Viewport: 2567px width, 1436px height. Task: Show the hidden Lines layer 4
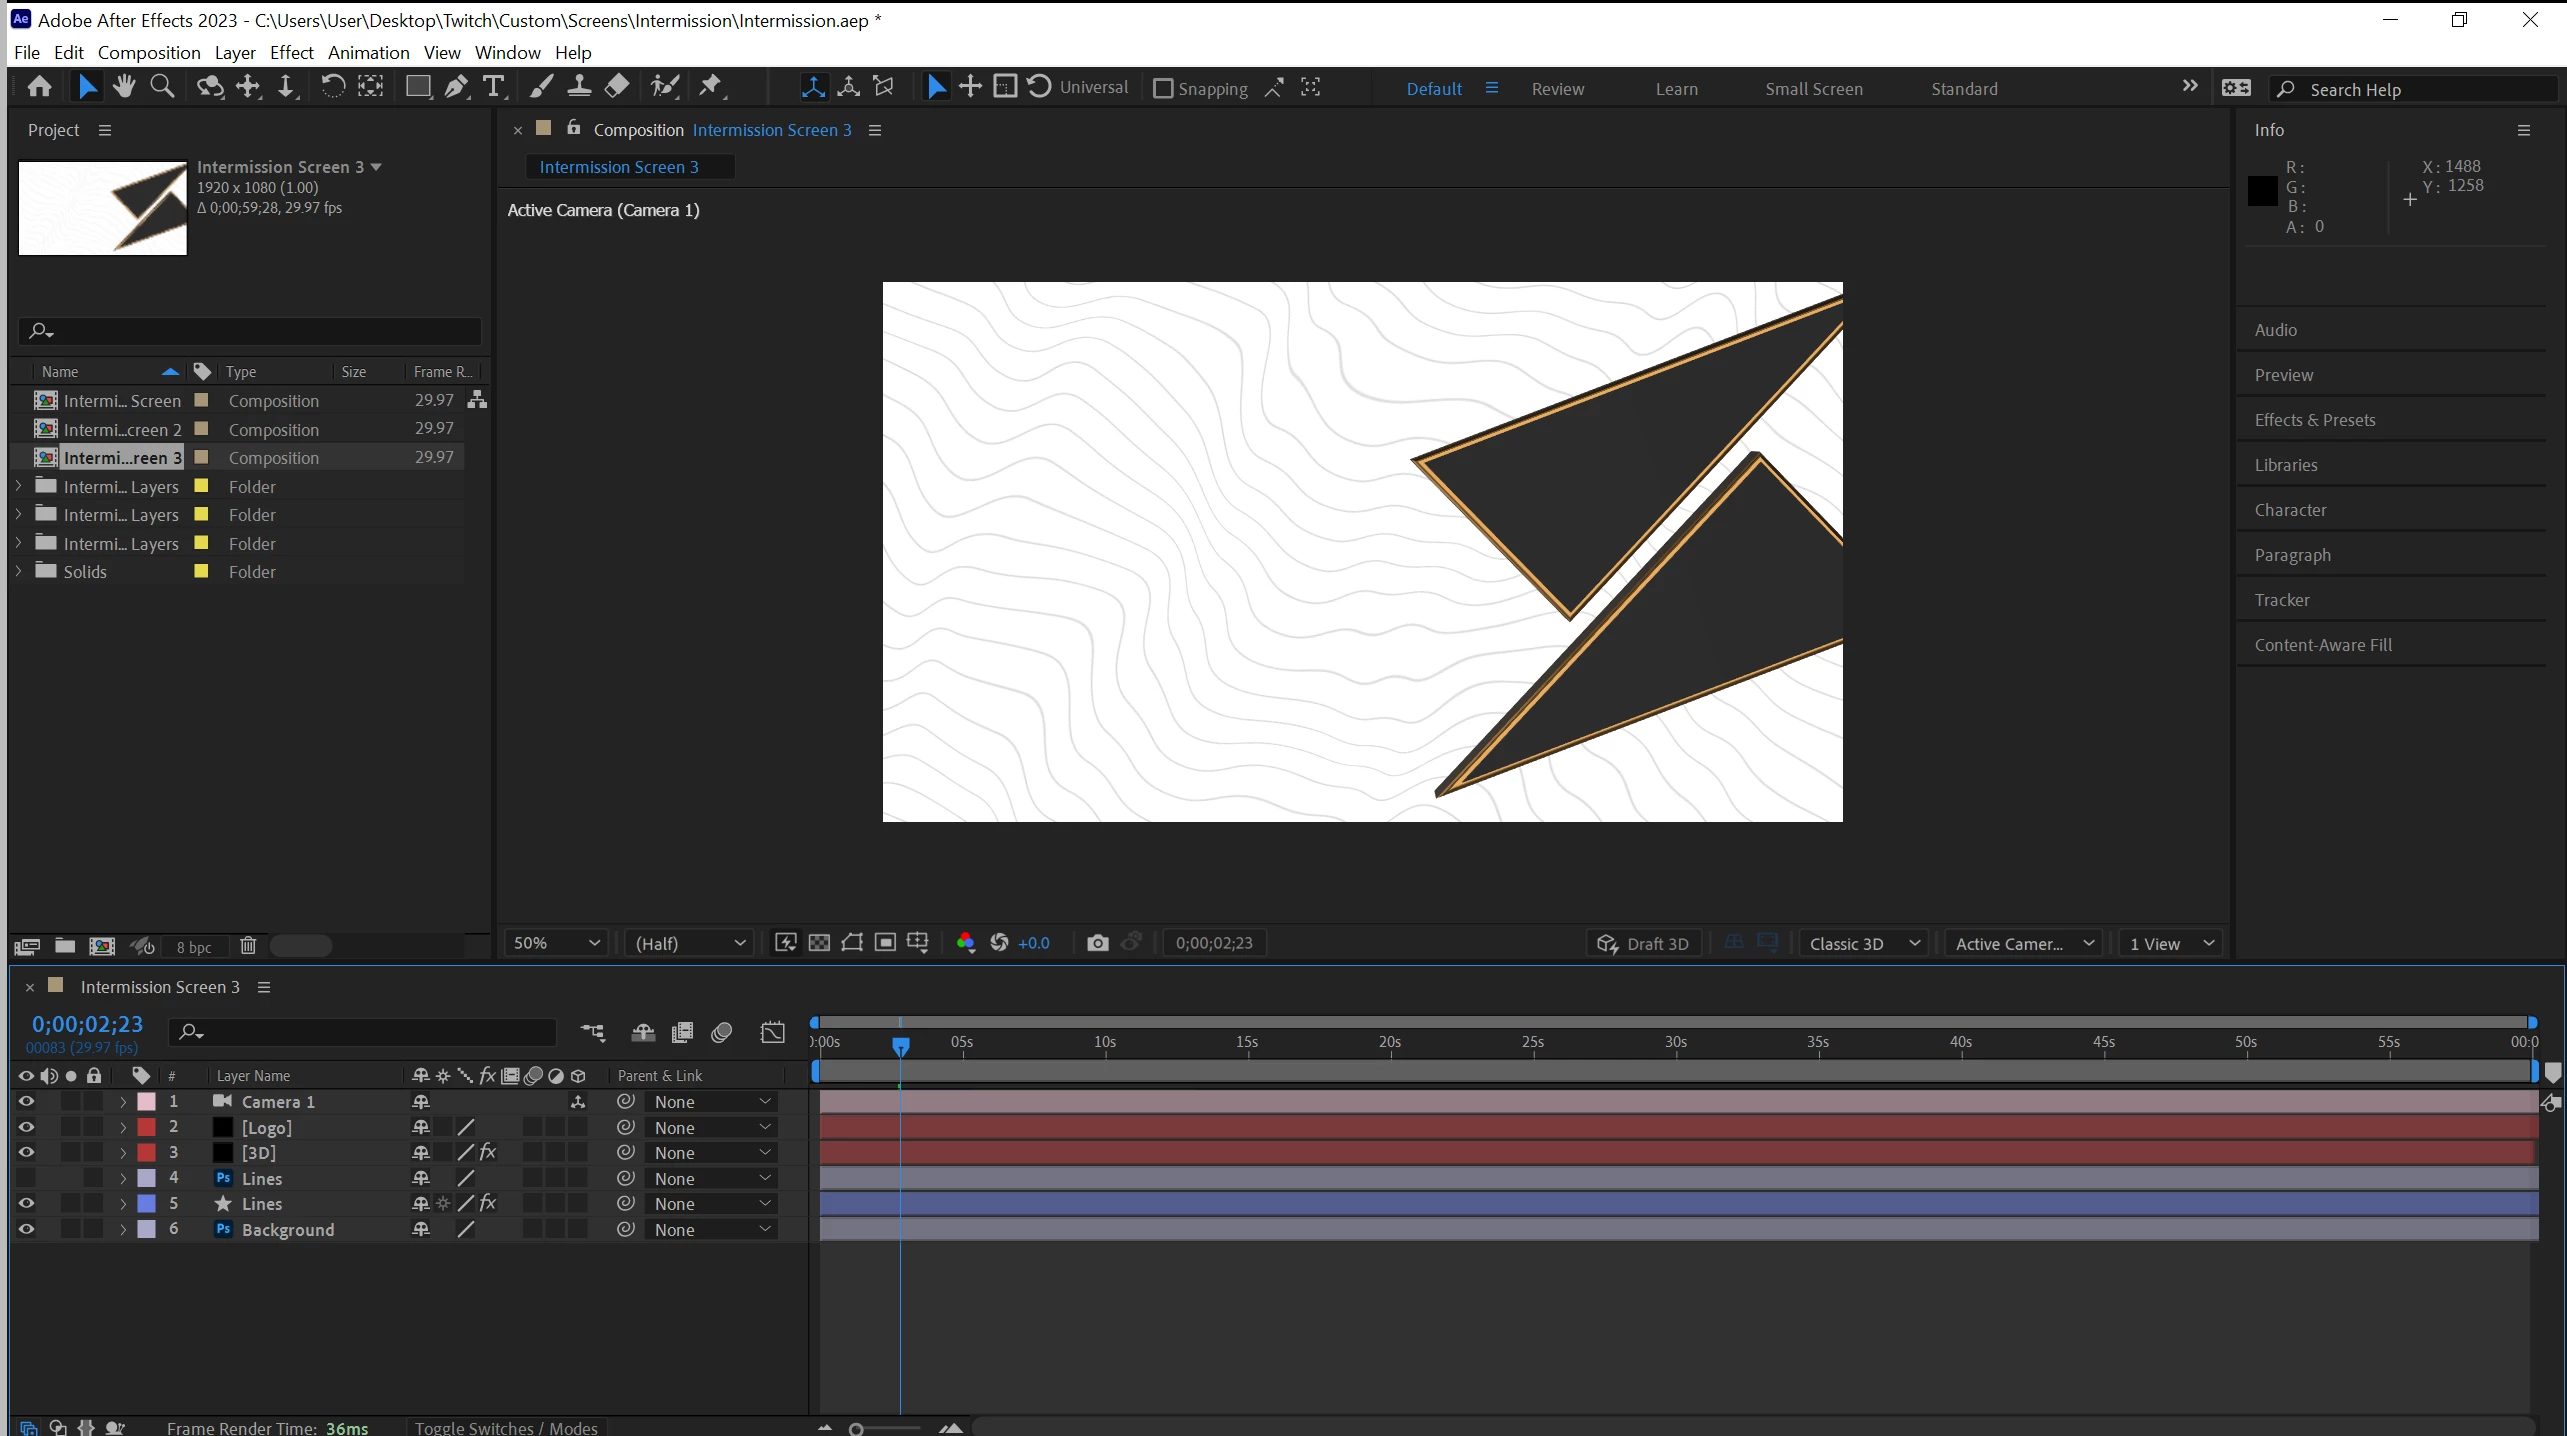26,1178
